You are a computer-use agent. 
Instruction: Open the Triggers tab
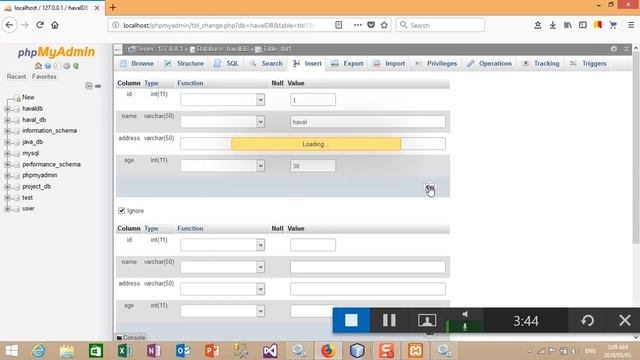pos(589,63)
